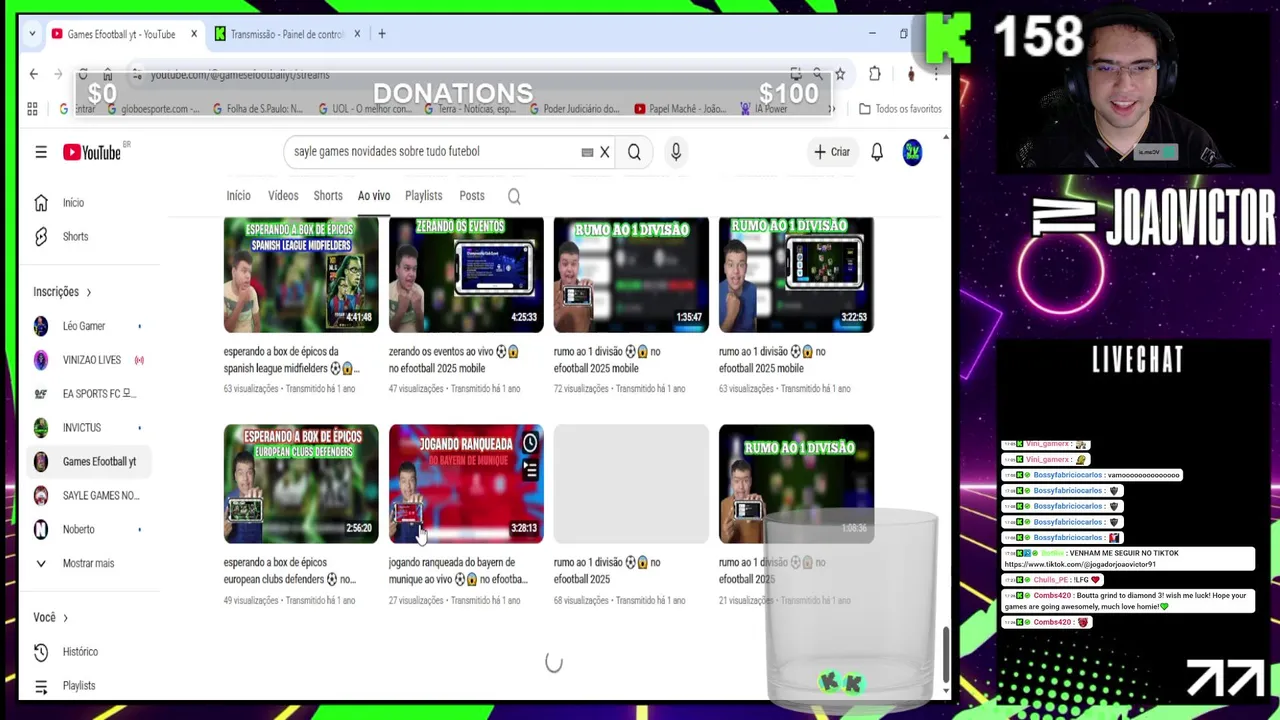Close the Games Efootball yt tab
Viewport: 1280px width, 720px height.
pos(194,34)
